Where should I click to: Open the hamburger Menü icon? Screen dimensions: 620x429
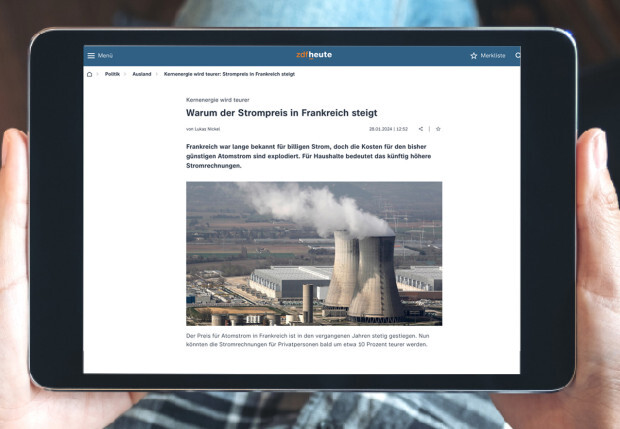click(91, 56)
